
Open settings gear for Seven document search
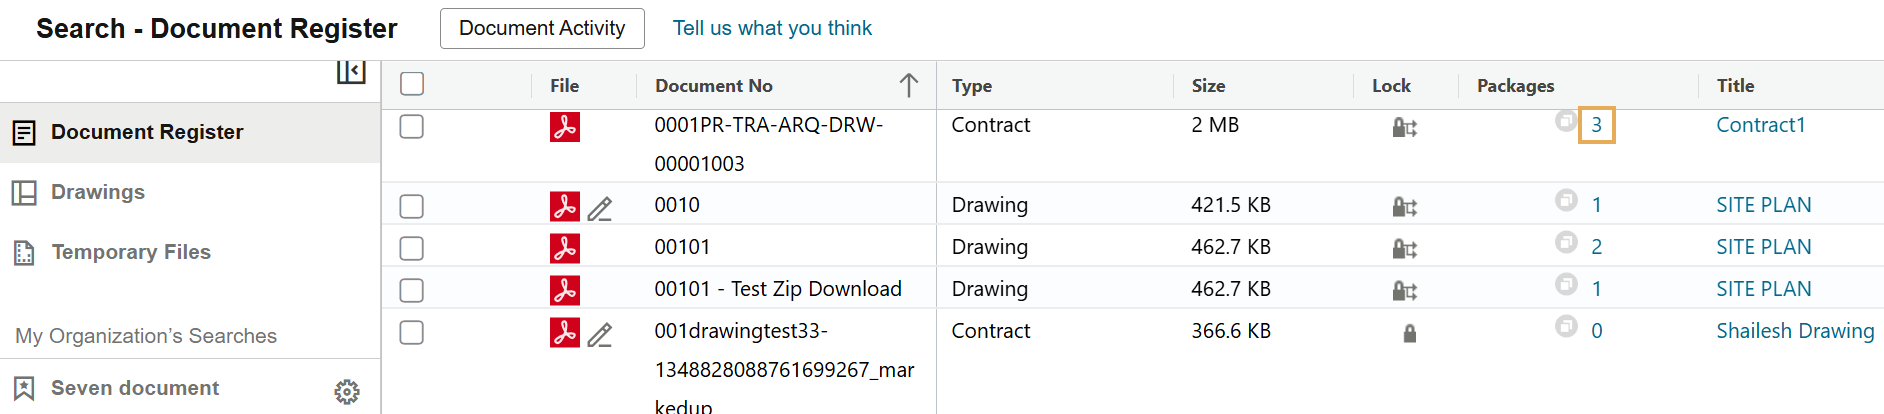click(347, 391)
